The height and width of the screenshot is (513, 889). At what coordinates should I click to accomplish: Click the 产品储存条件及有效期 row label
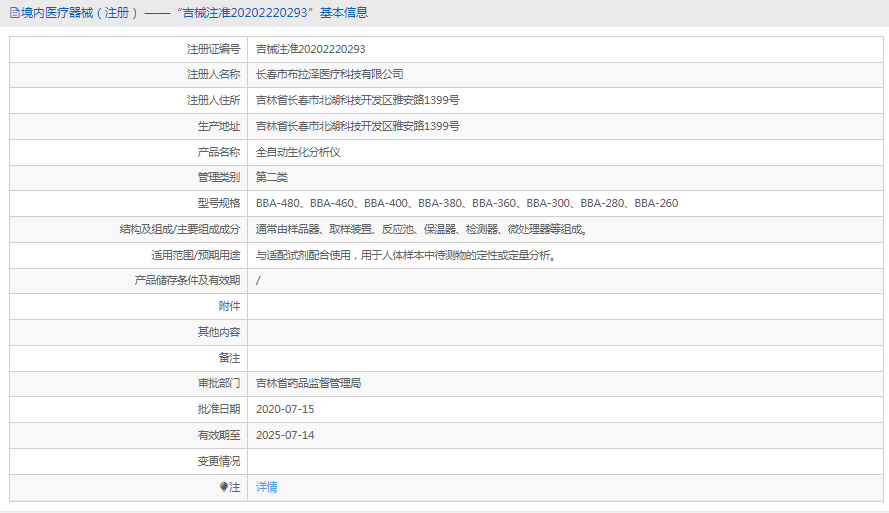[x=187, y=280]
